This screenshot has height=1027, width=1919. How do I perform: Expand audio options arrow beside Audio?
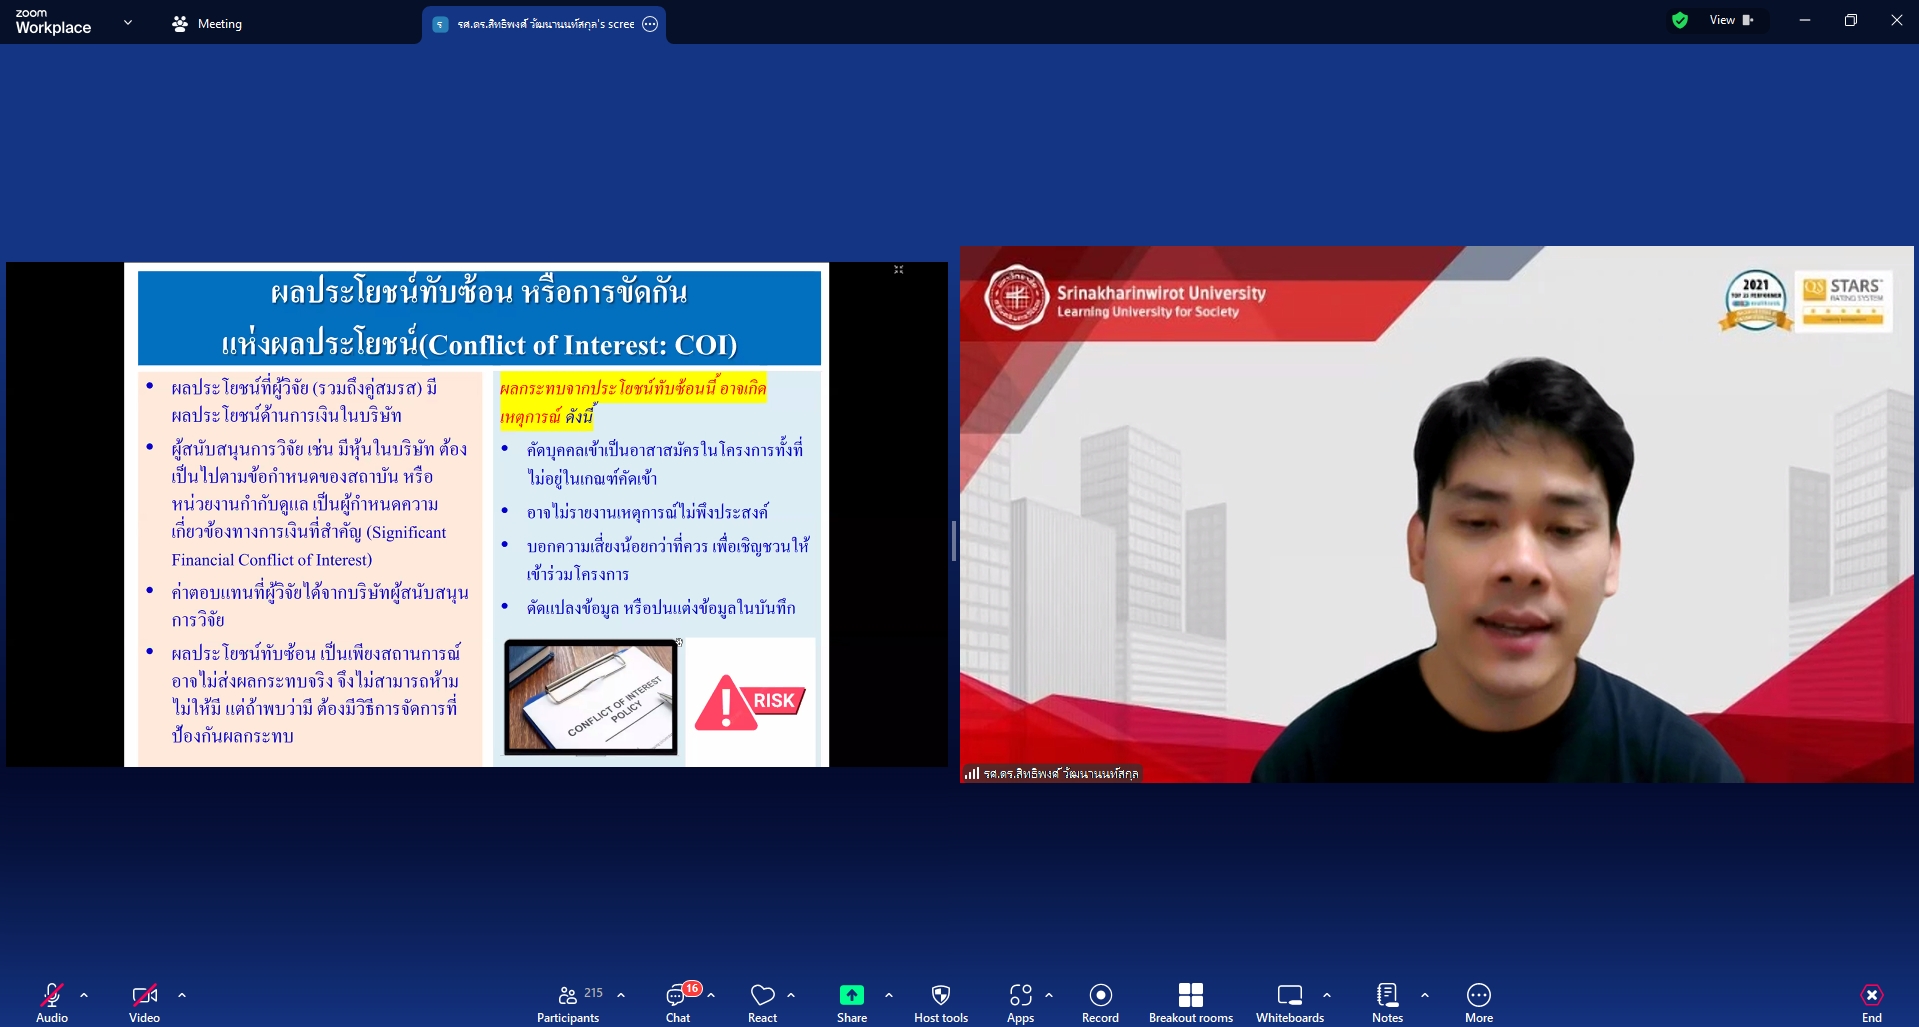84,995
